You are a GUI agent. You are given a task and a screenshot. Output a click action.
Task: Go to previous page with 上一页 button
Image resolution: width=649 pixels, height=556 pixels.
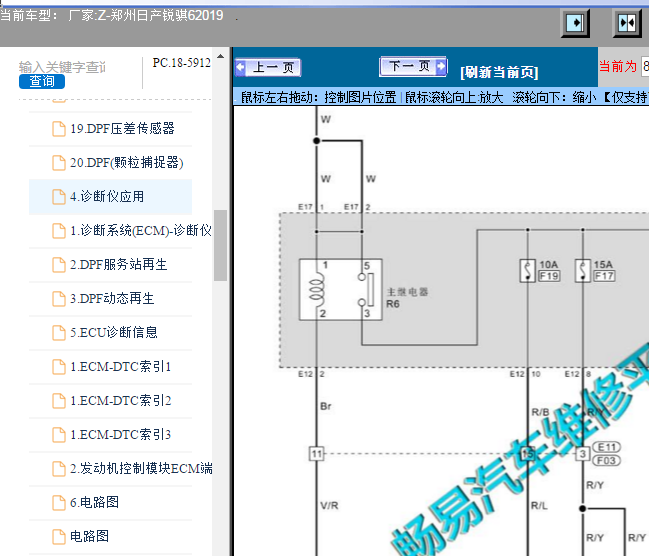(x=268, y=67)
